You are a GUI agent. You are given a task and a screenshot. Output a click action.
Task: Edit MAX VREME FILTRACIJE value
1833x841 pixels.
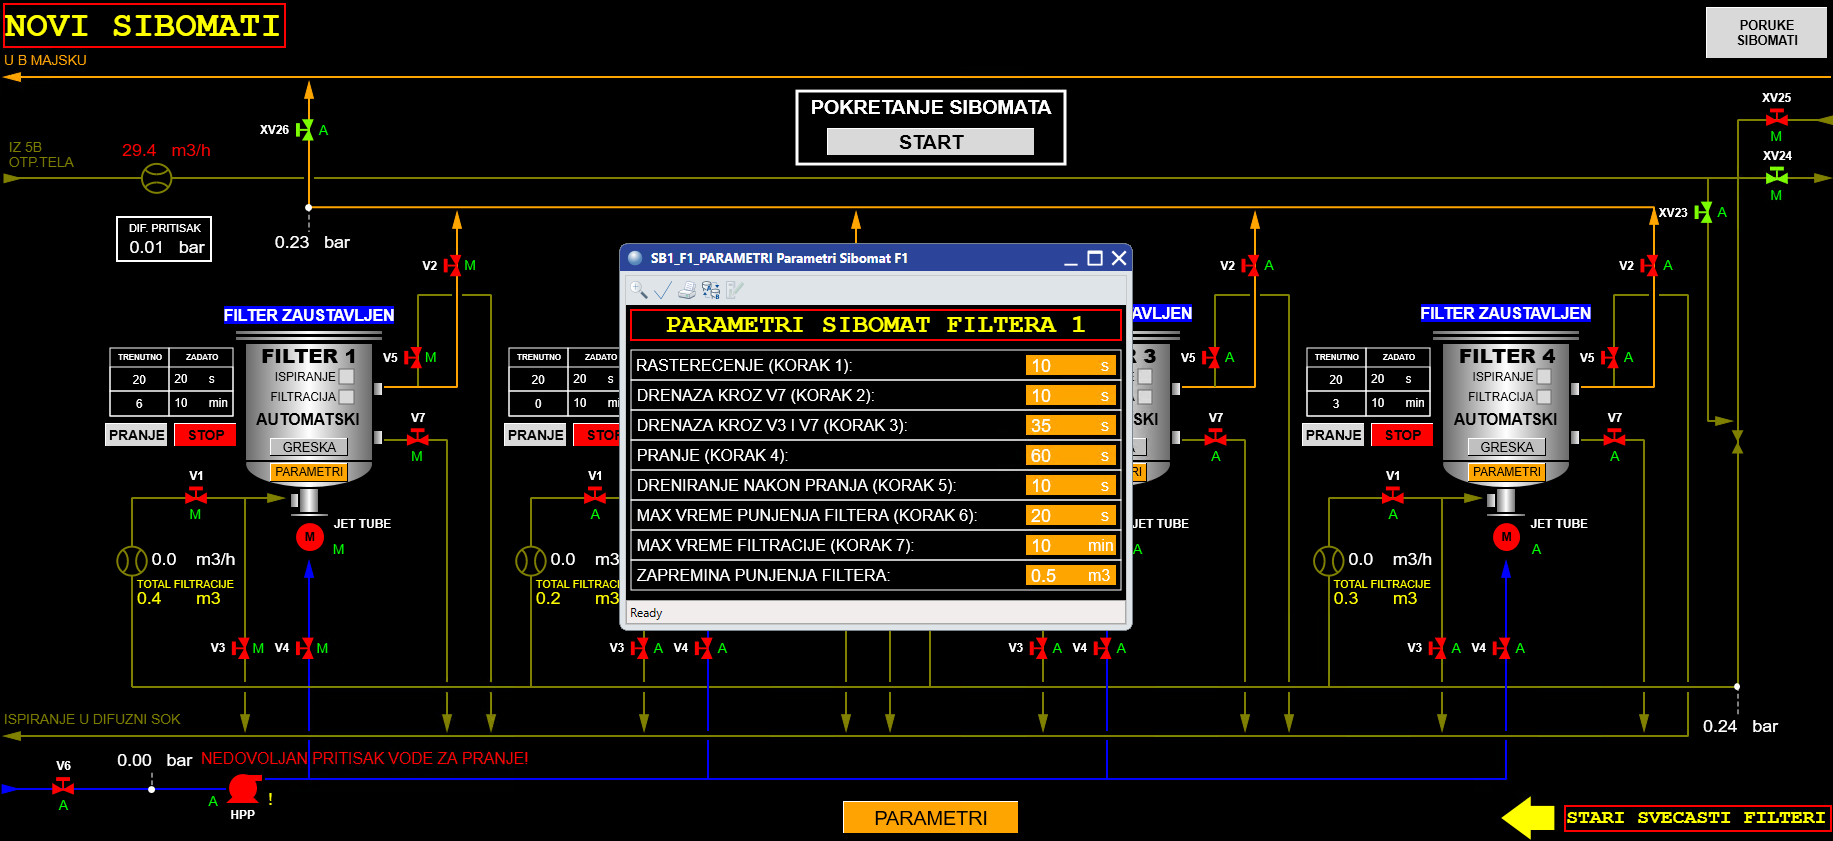tap(1071, 546)
